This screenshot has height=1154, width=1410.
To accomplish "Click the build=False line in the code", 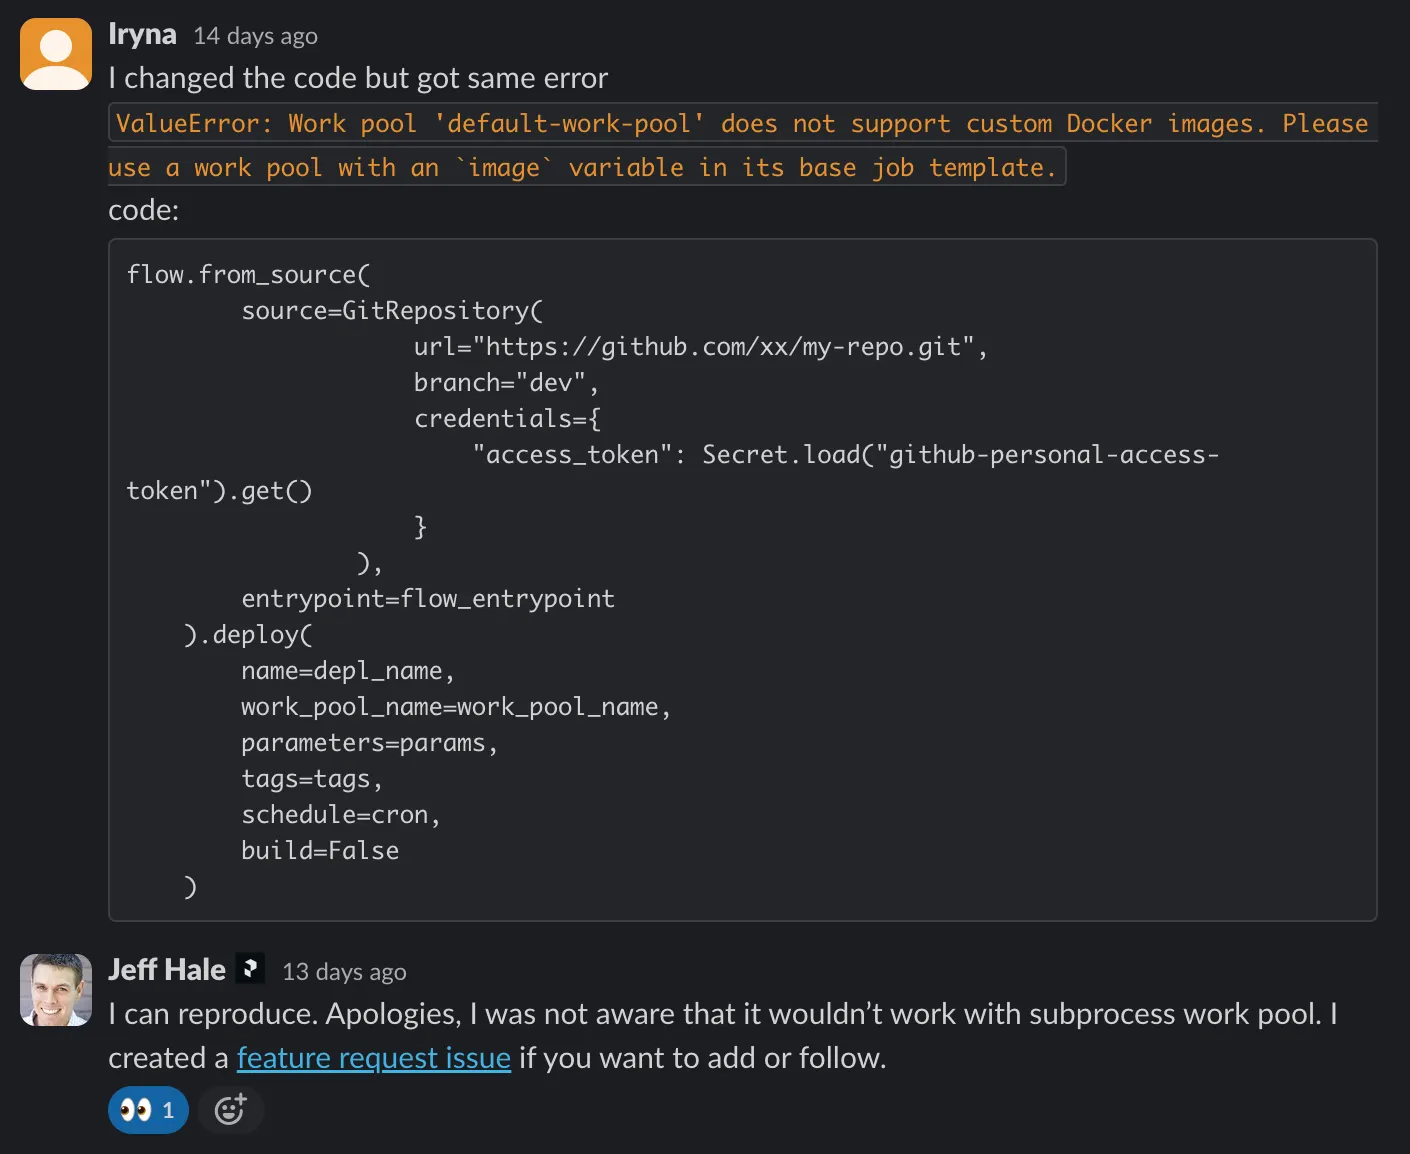I will pos(320,851).
